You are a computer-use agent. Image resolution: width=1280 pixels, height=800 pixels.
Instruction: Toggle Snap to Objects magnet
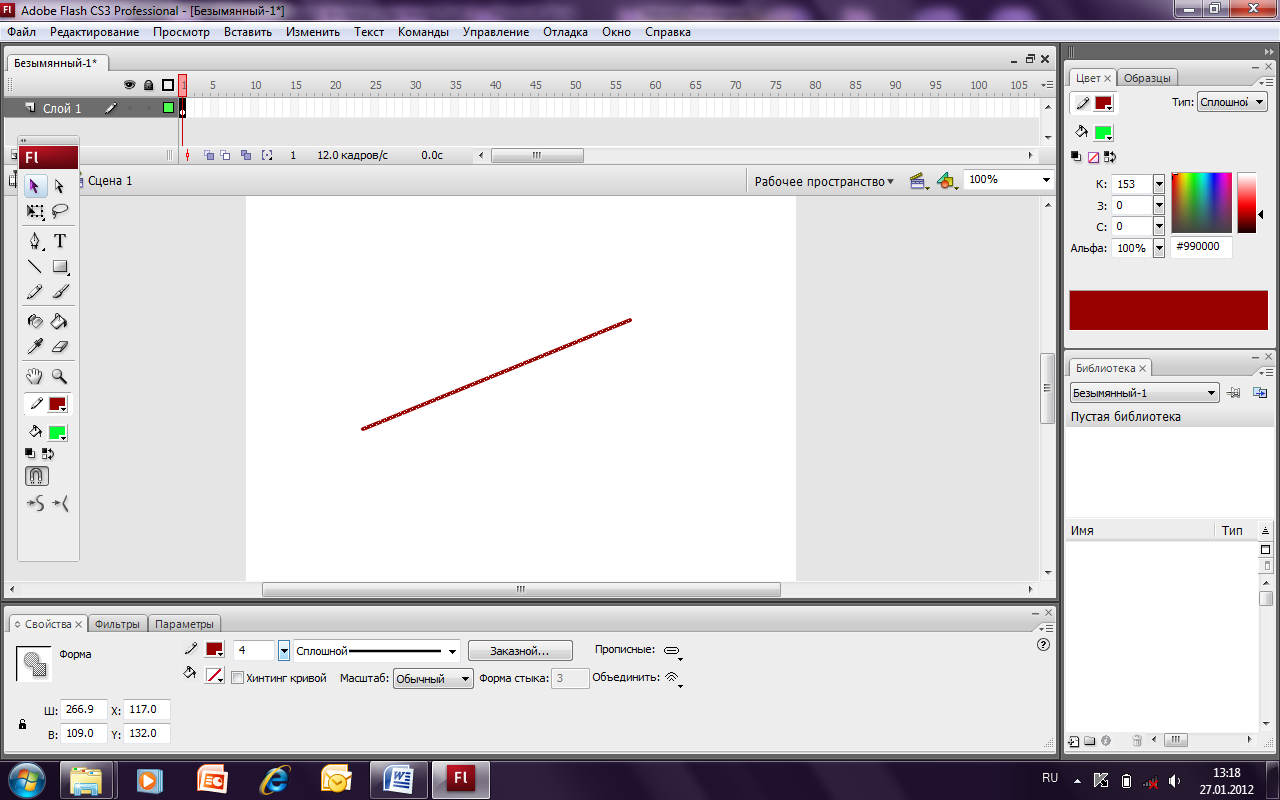pos(36,477)
